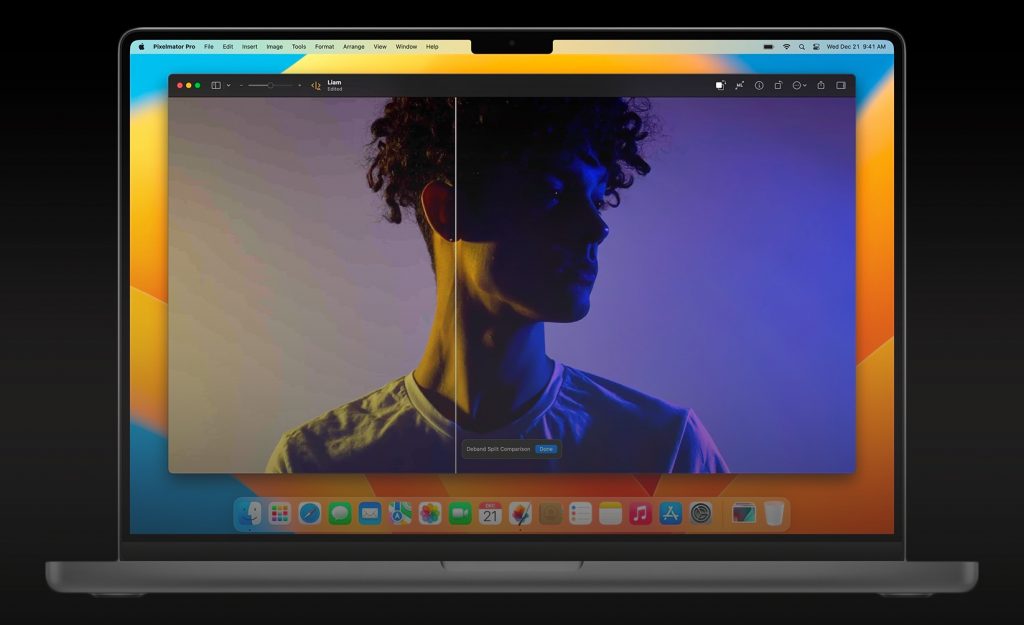Toggle the sidebar visibility in the toolbar
Image resolution: width=1024 pixels, height=625 pixels.
pyautogui.click(x=216, y=85)
